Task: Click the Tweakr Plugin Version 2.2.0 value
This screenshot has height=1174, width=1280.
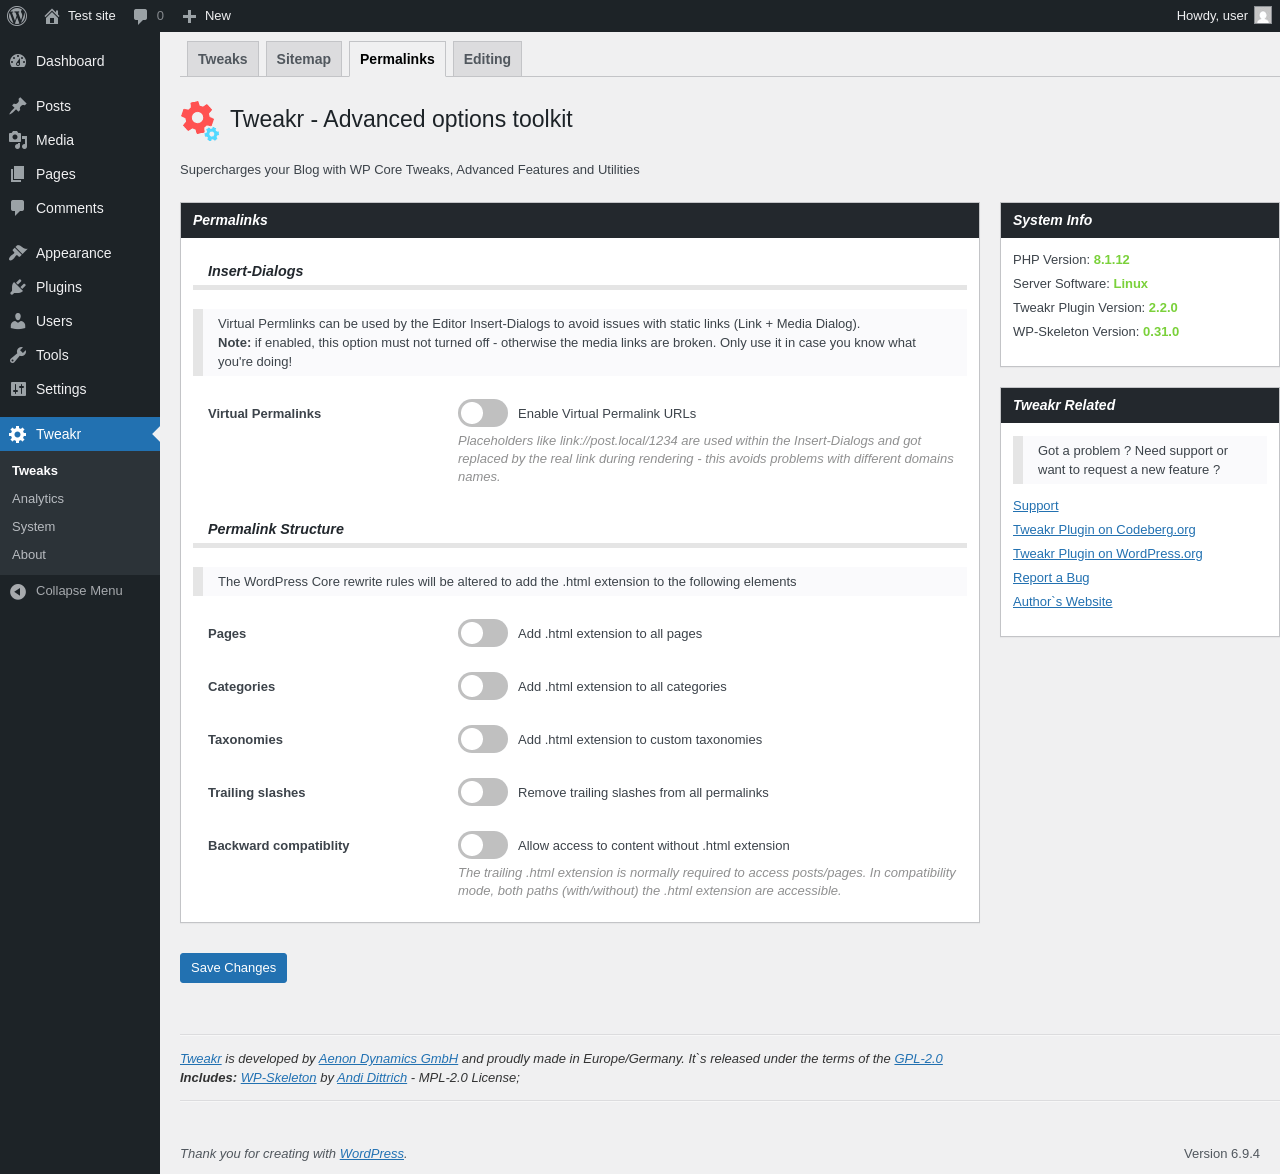Action: coord(1163,308)
